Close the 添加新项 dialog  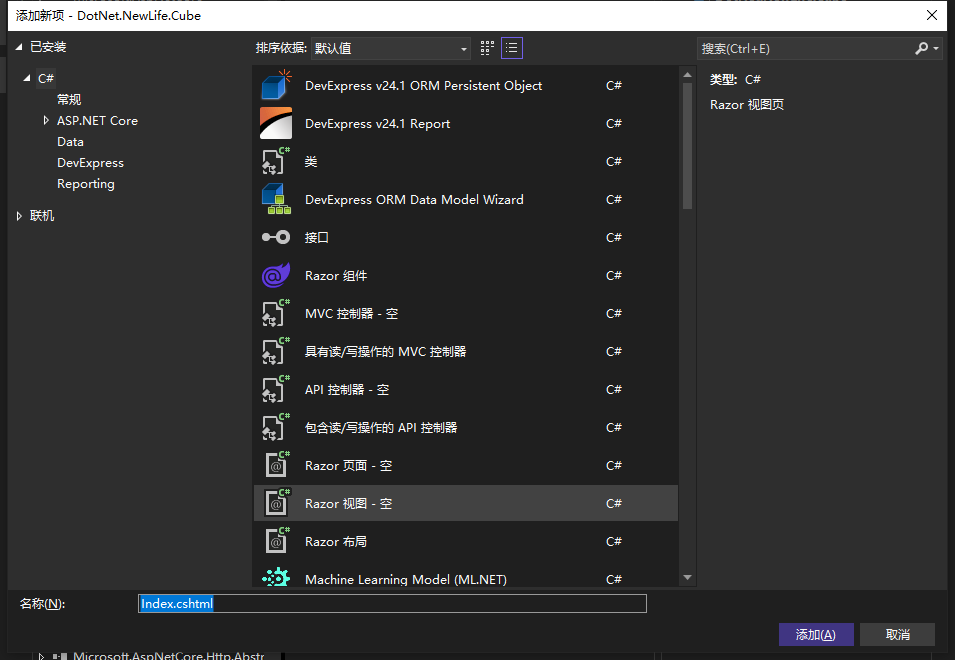click(x=932, y=15)
